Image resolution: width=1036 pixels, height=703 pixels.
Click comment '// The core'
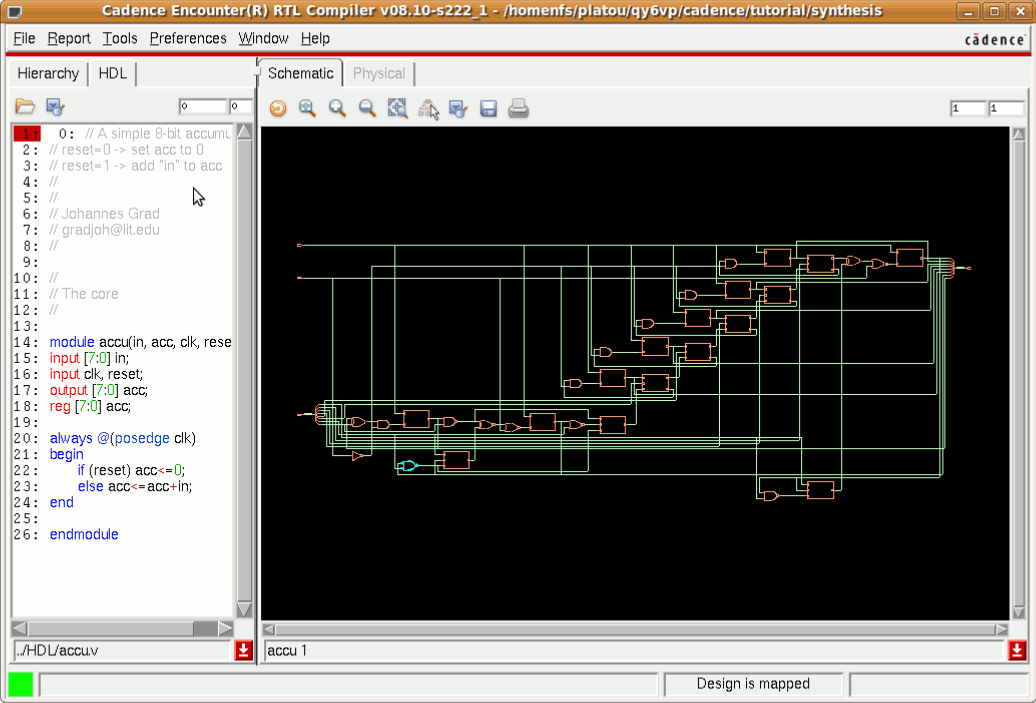tap(84, 294)
